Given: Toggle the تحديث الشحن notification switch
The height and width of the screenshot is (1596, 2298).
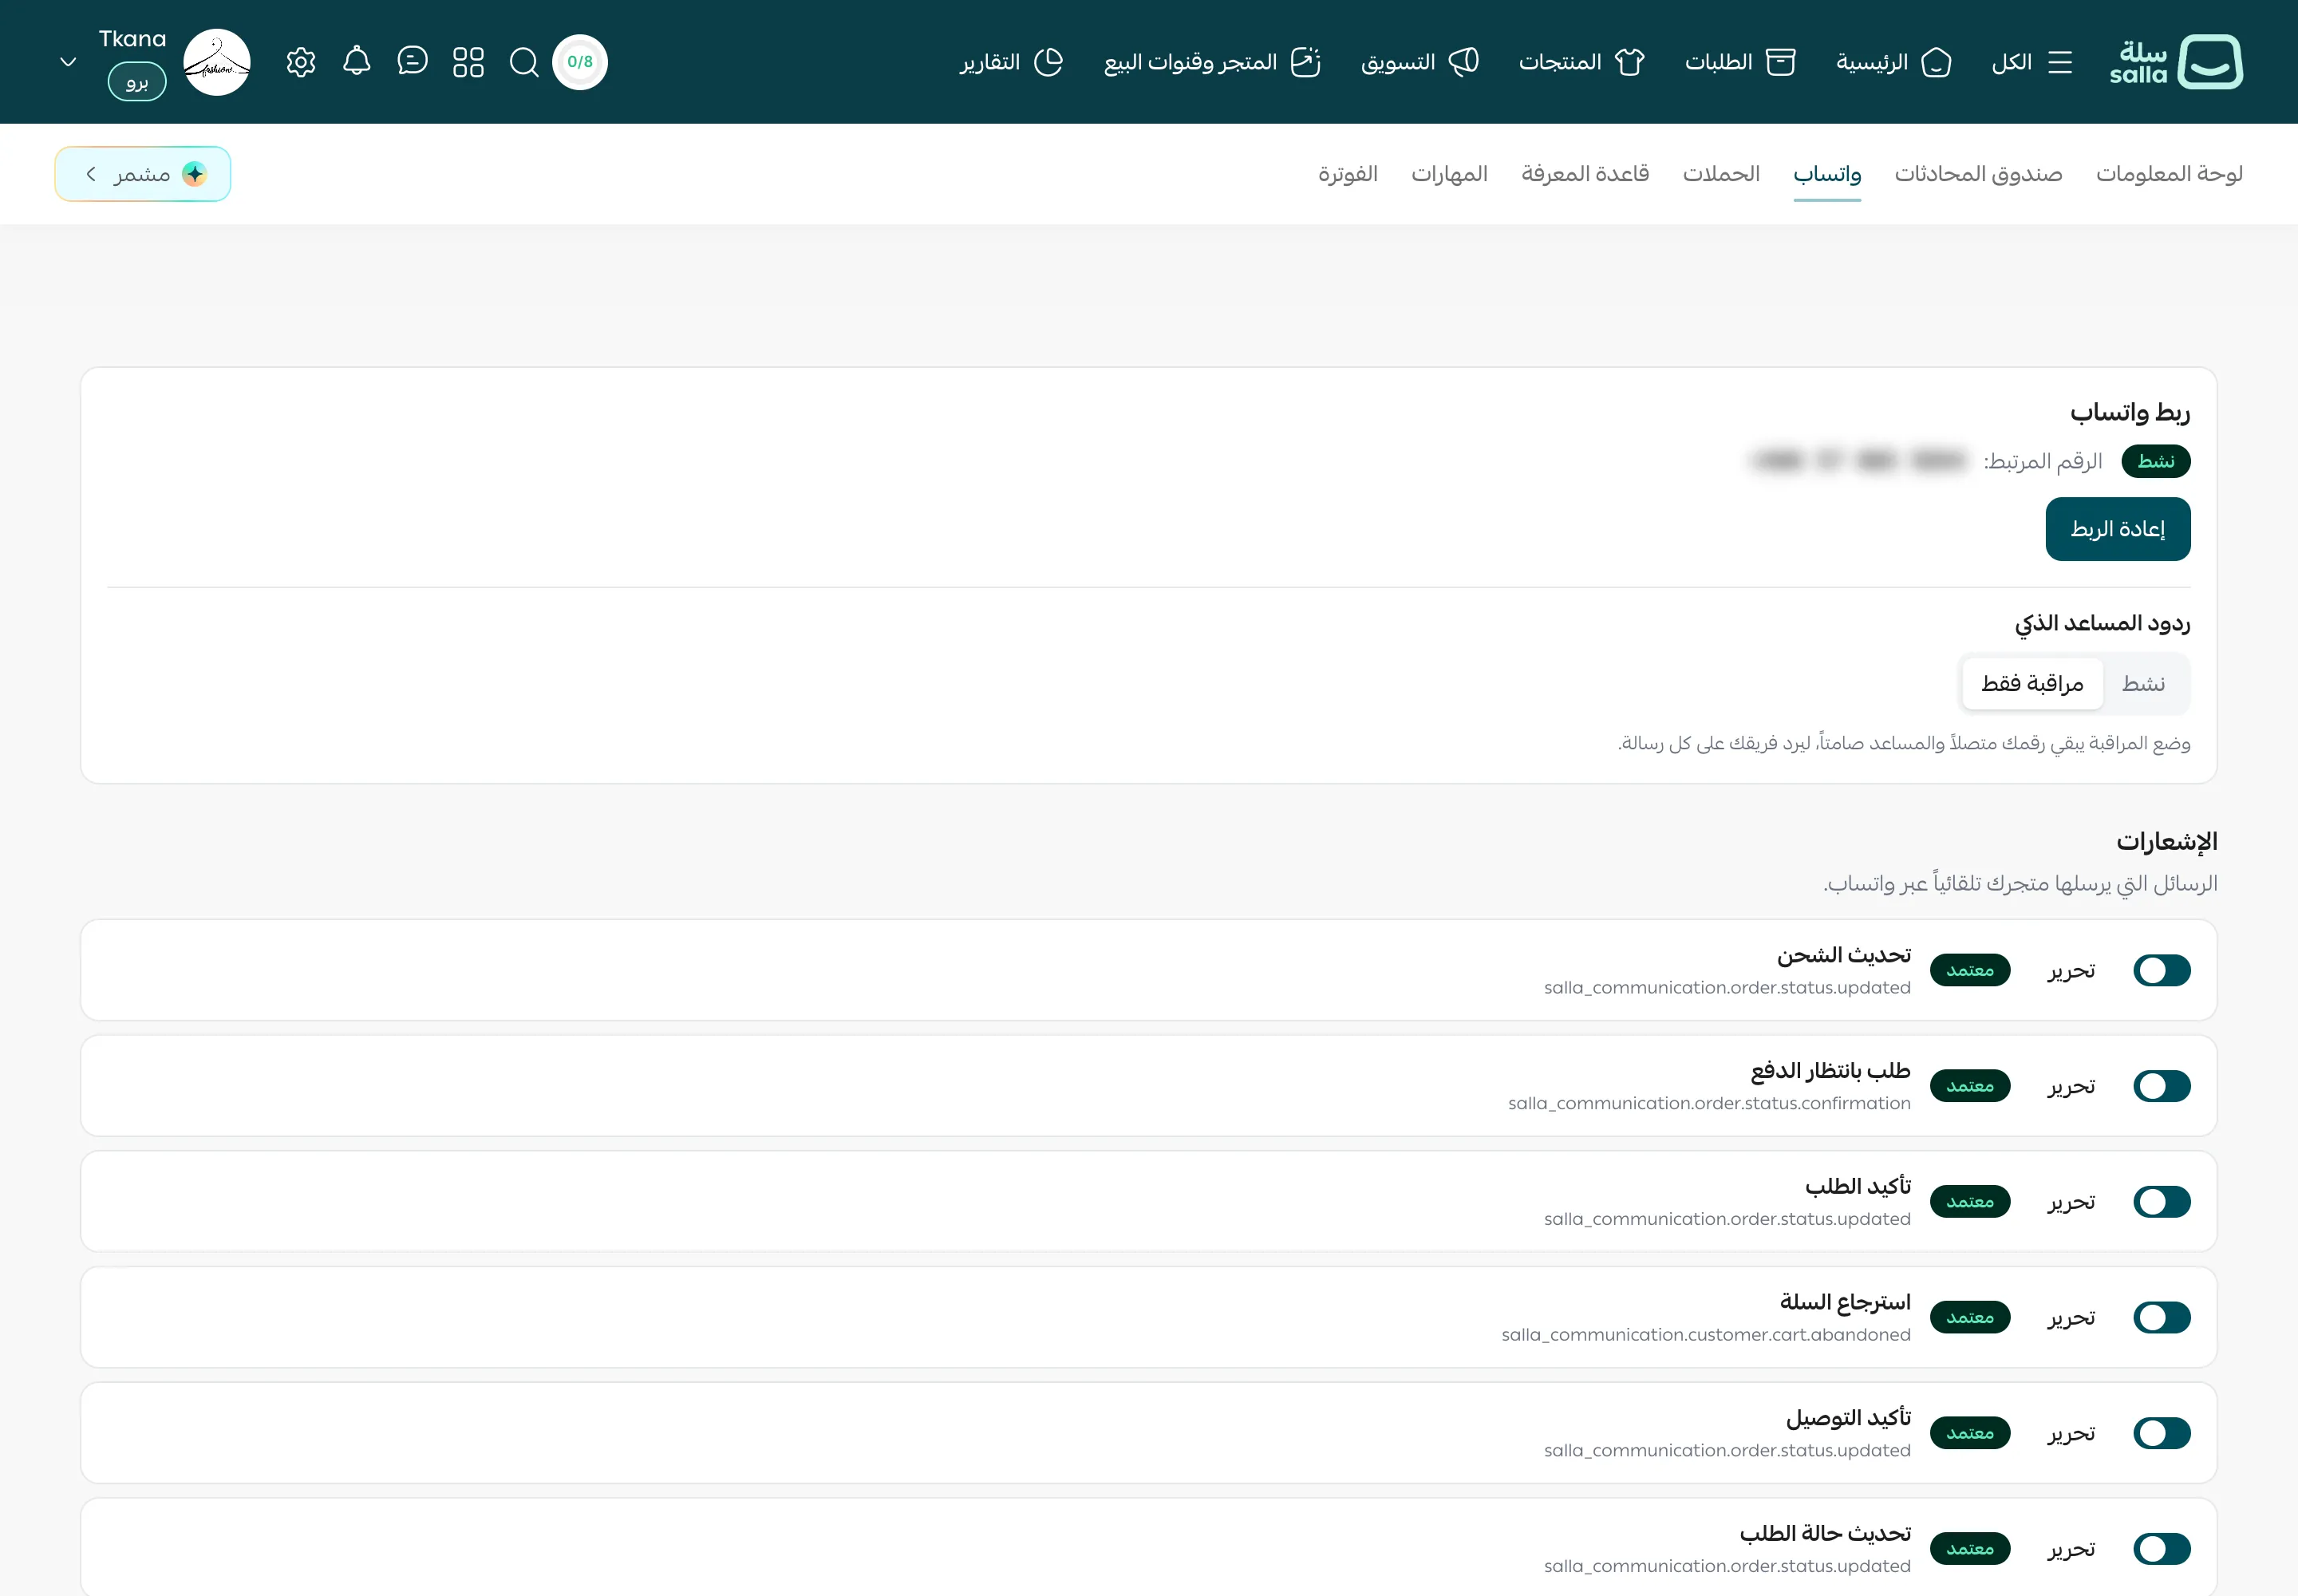Looking at the screenshot, I should tap(2162, 970).
